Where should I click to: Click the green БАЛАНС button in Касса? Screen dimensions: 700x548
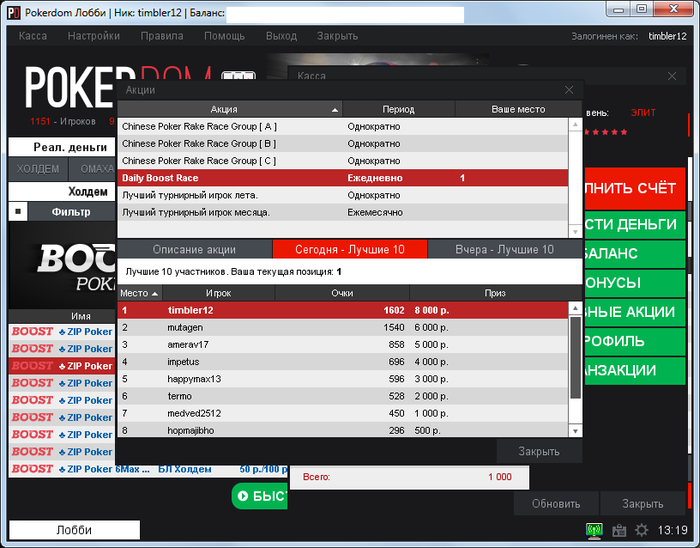click(x=634, y=253)
